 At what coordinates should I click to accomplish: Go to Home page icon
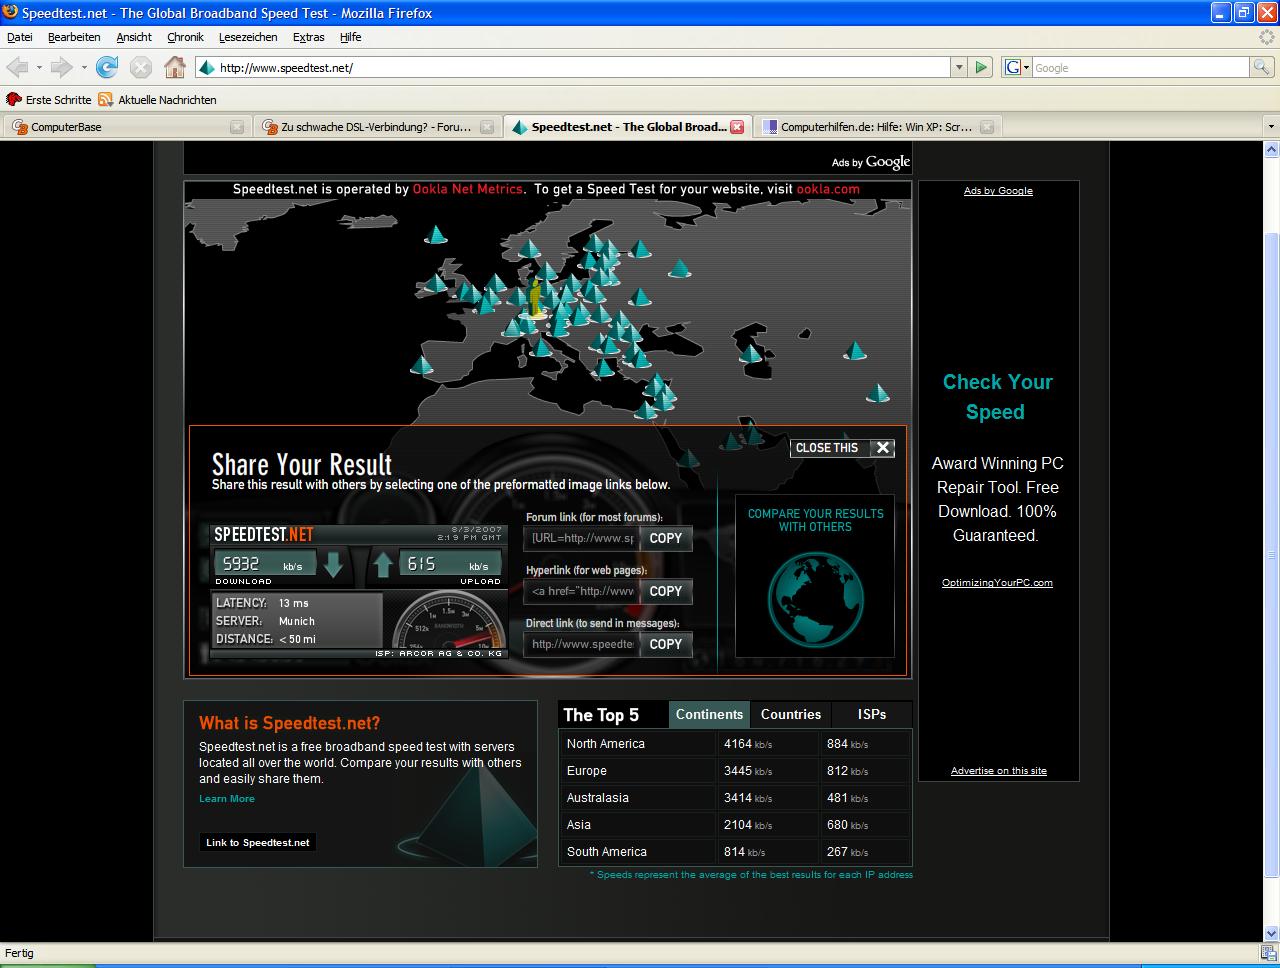click(x=175, y=67)
